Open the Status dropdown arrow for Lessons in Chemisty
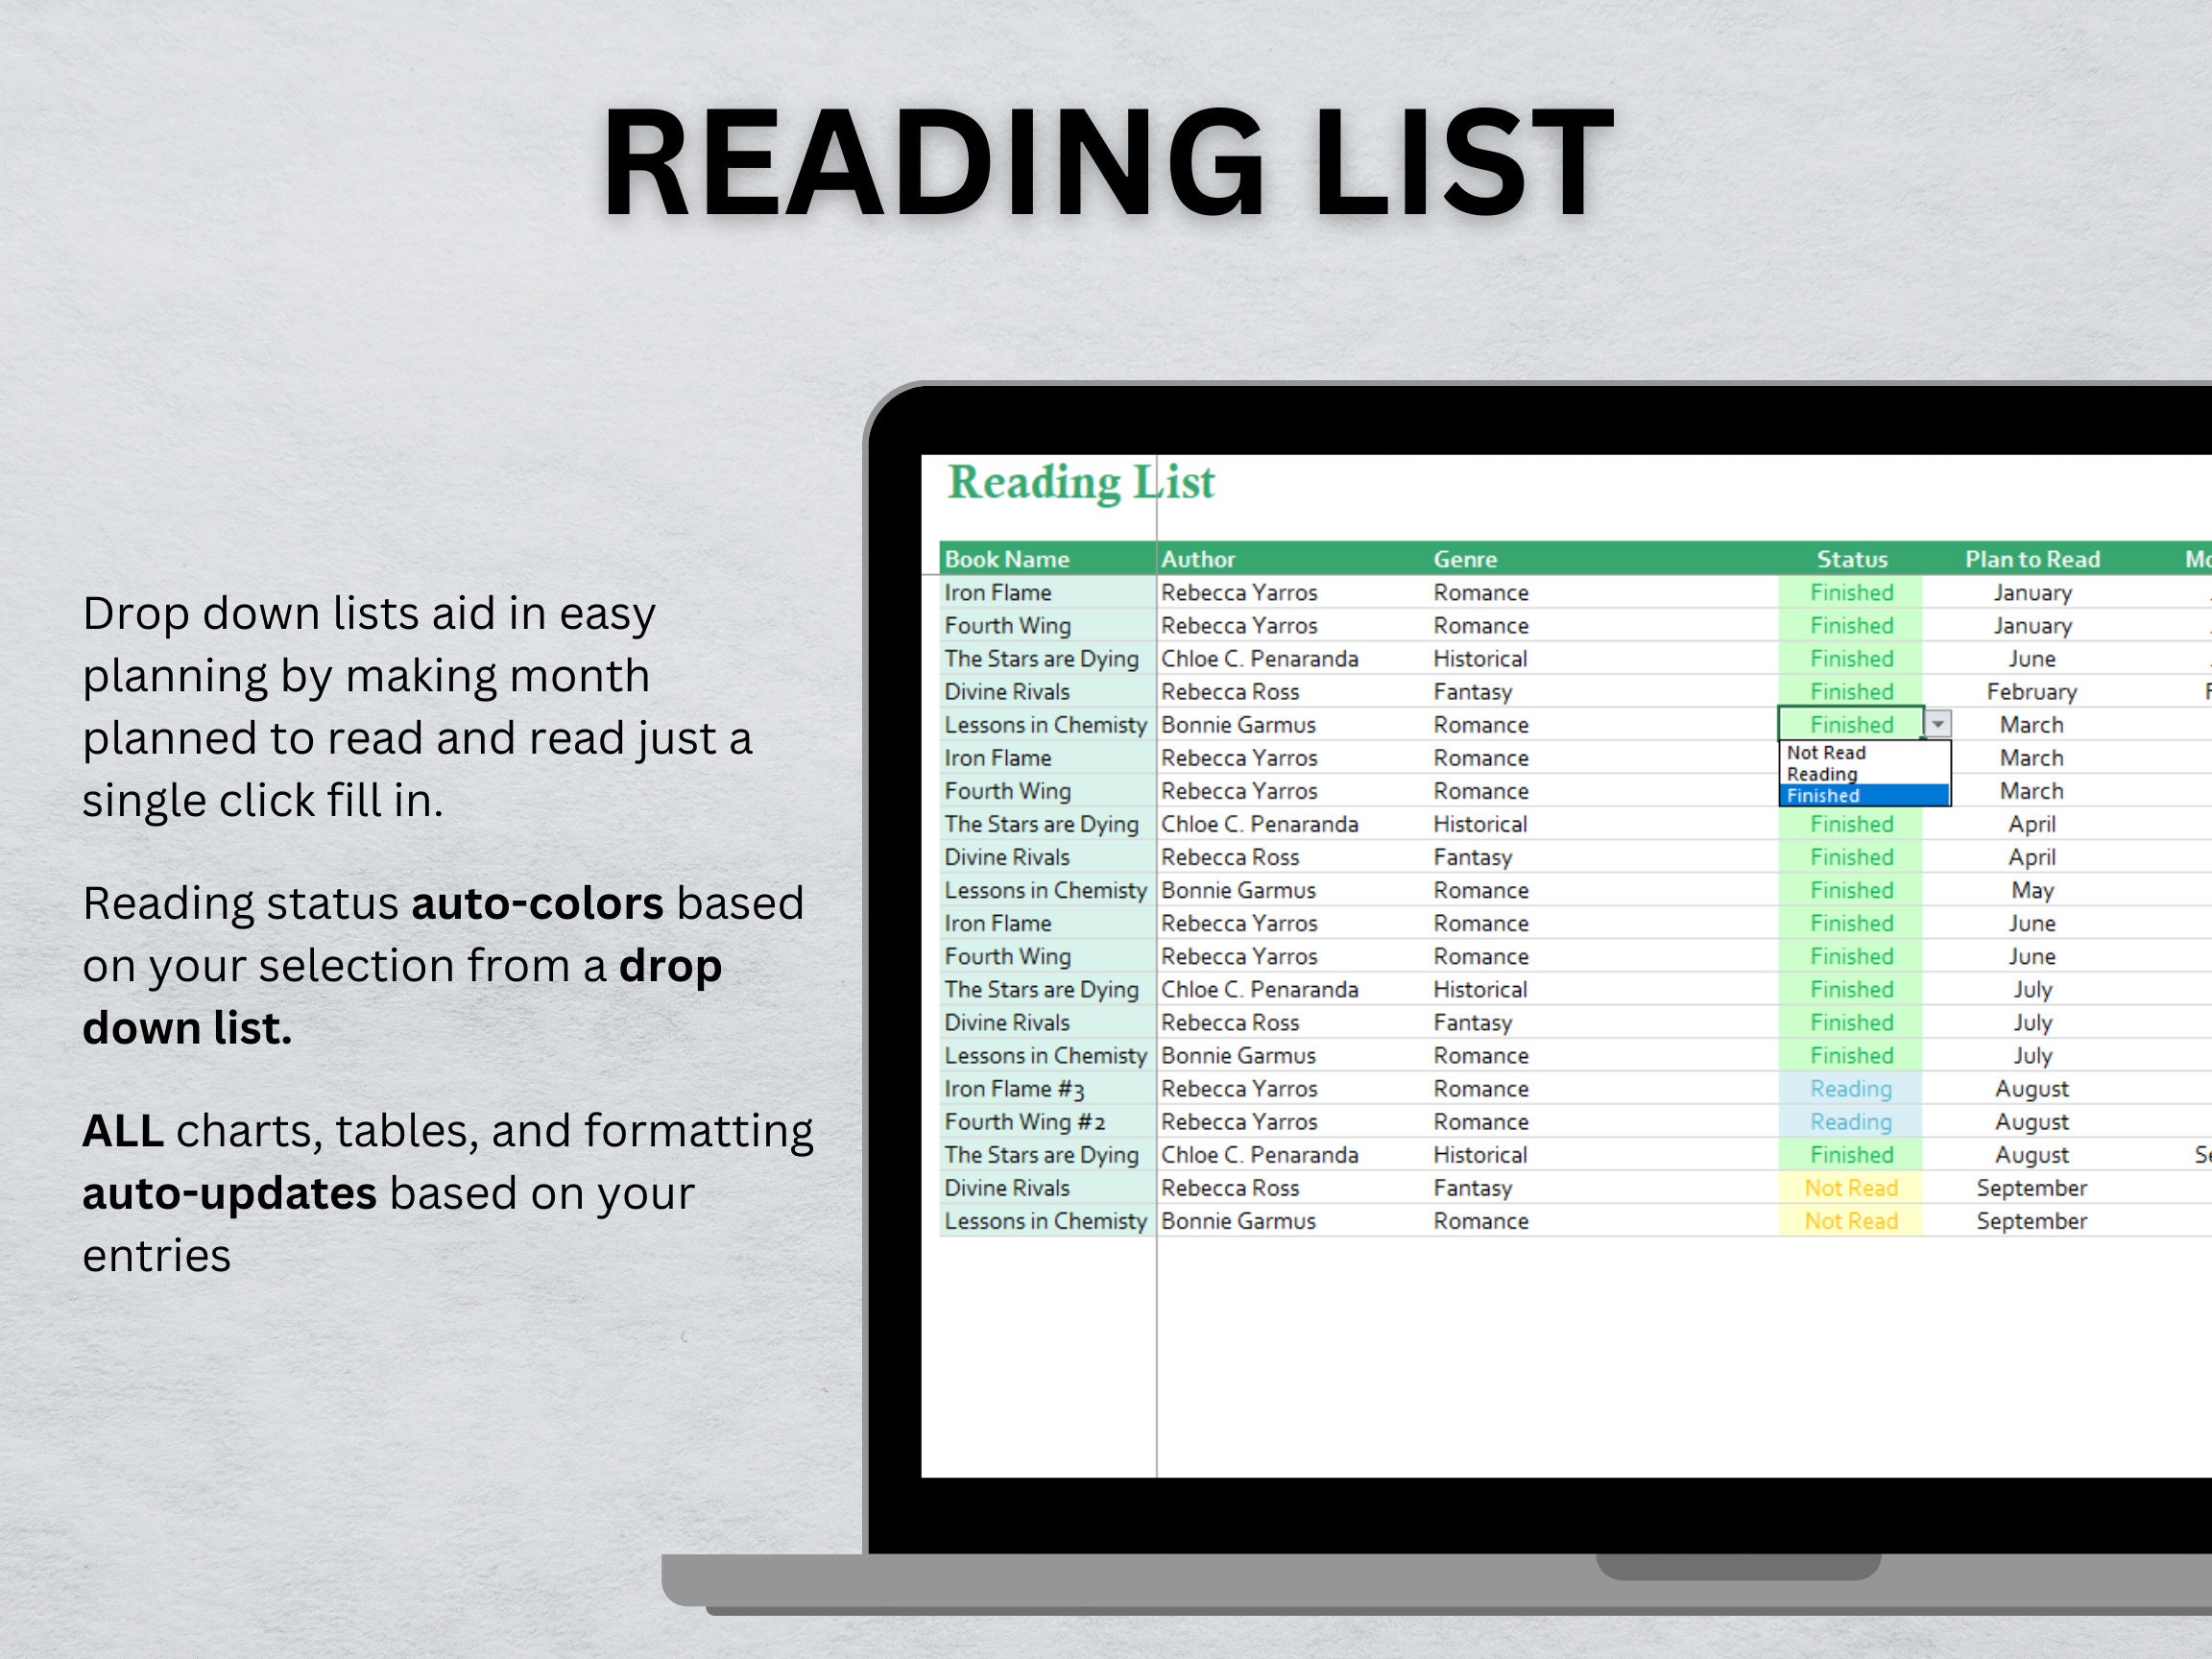 [1940, 724]
